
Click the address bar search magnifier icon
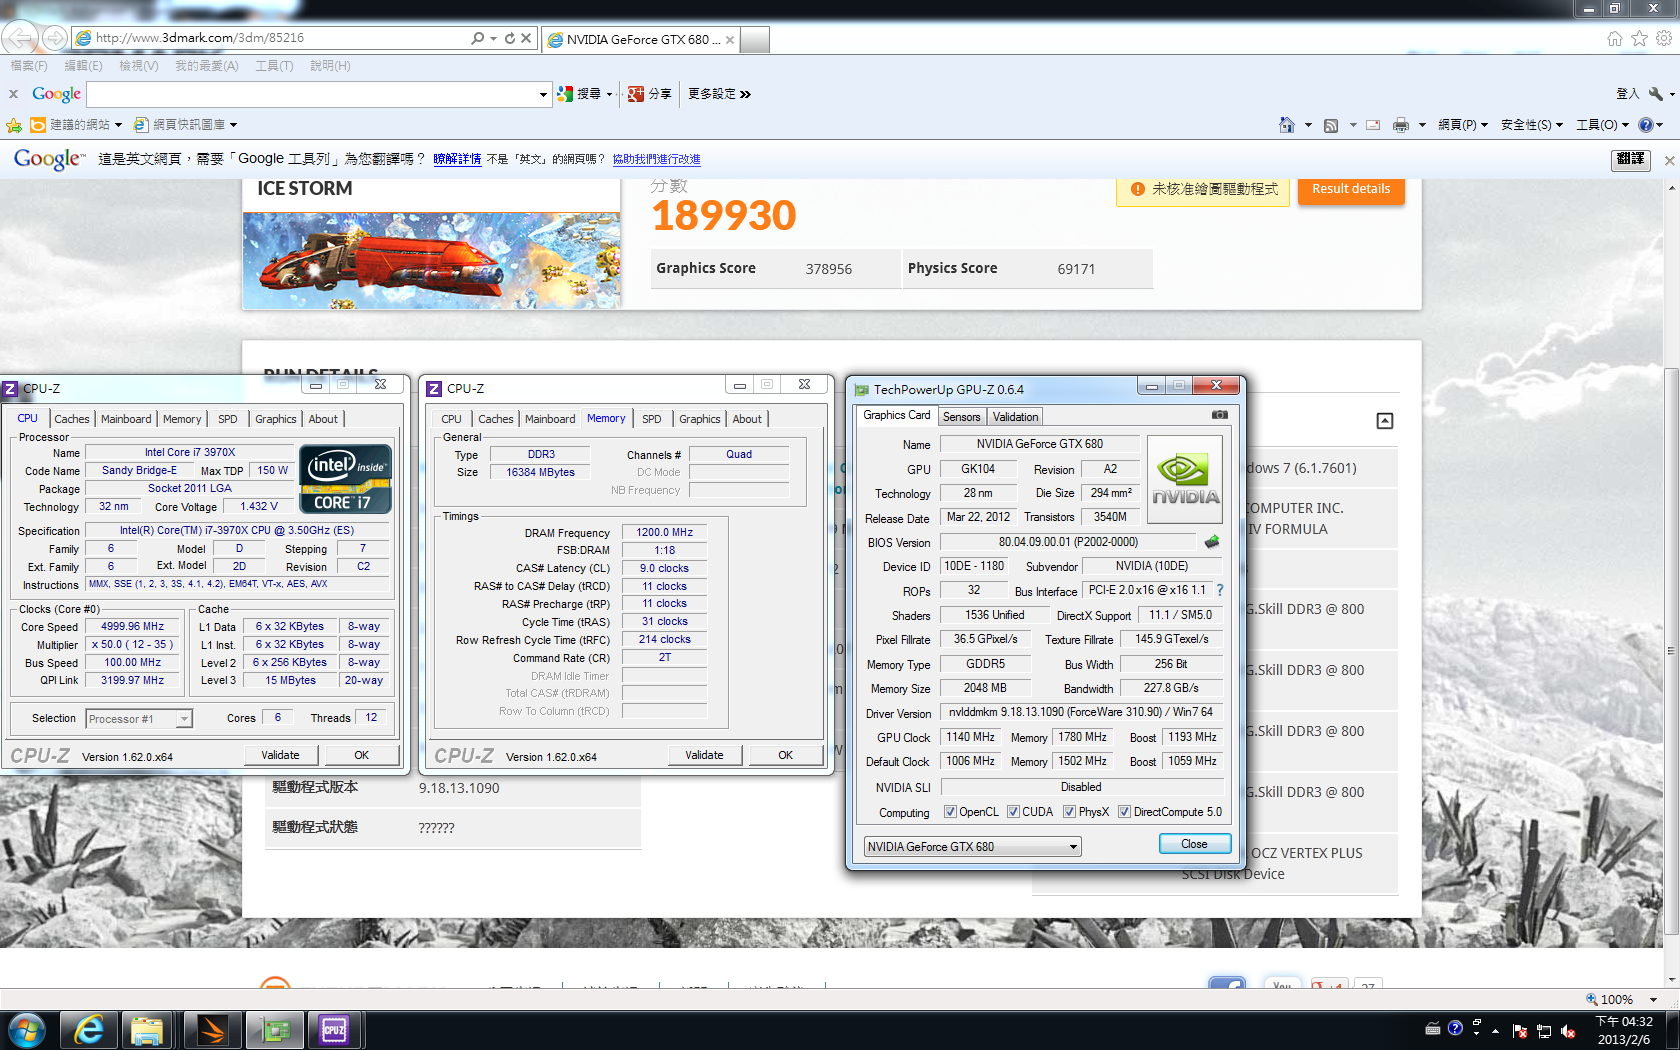click(478, 38)
